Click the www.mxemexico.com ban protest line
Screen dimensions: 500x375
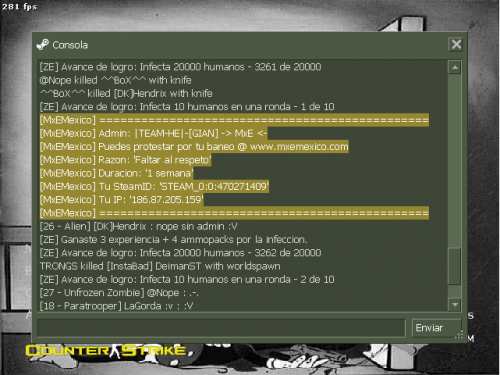tap(194, 147)
